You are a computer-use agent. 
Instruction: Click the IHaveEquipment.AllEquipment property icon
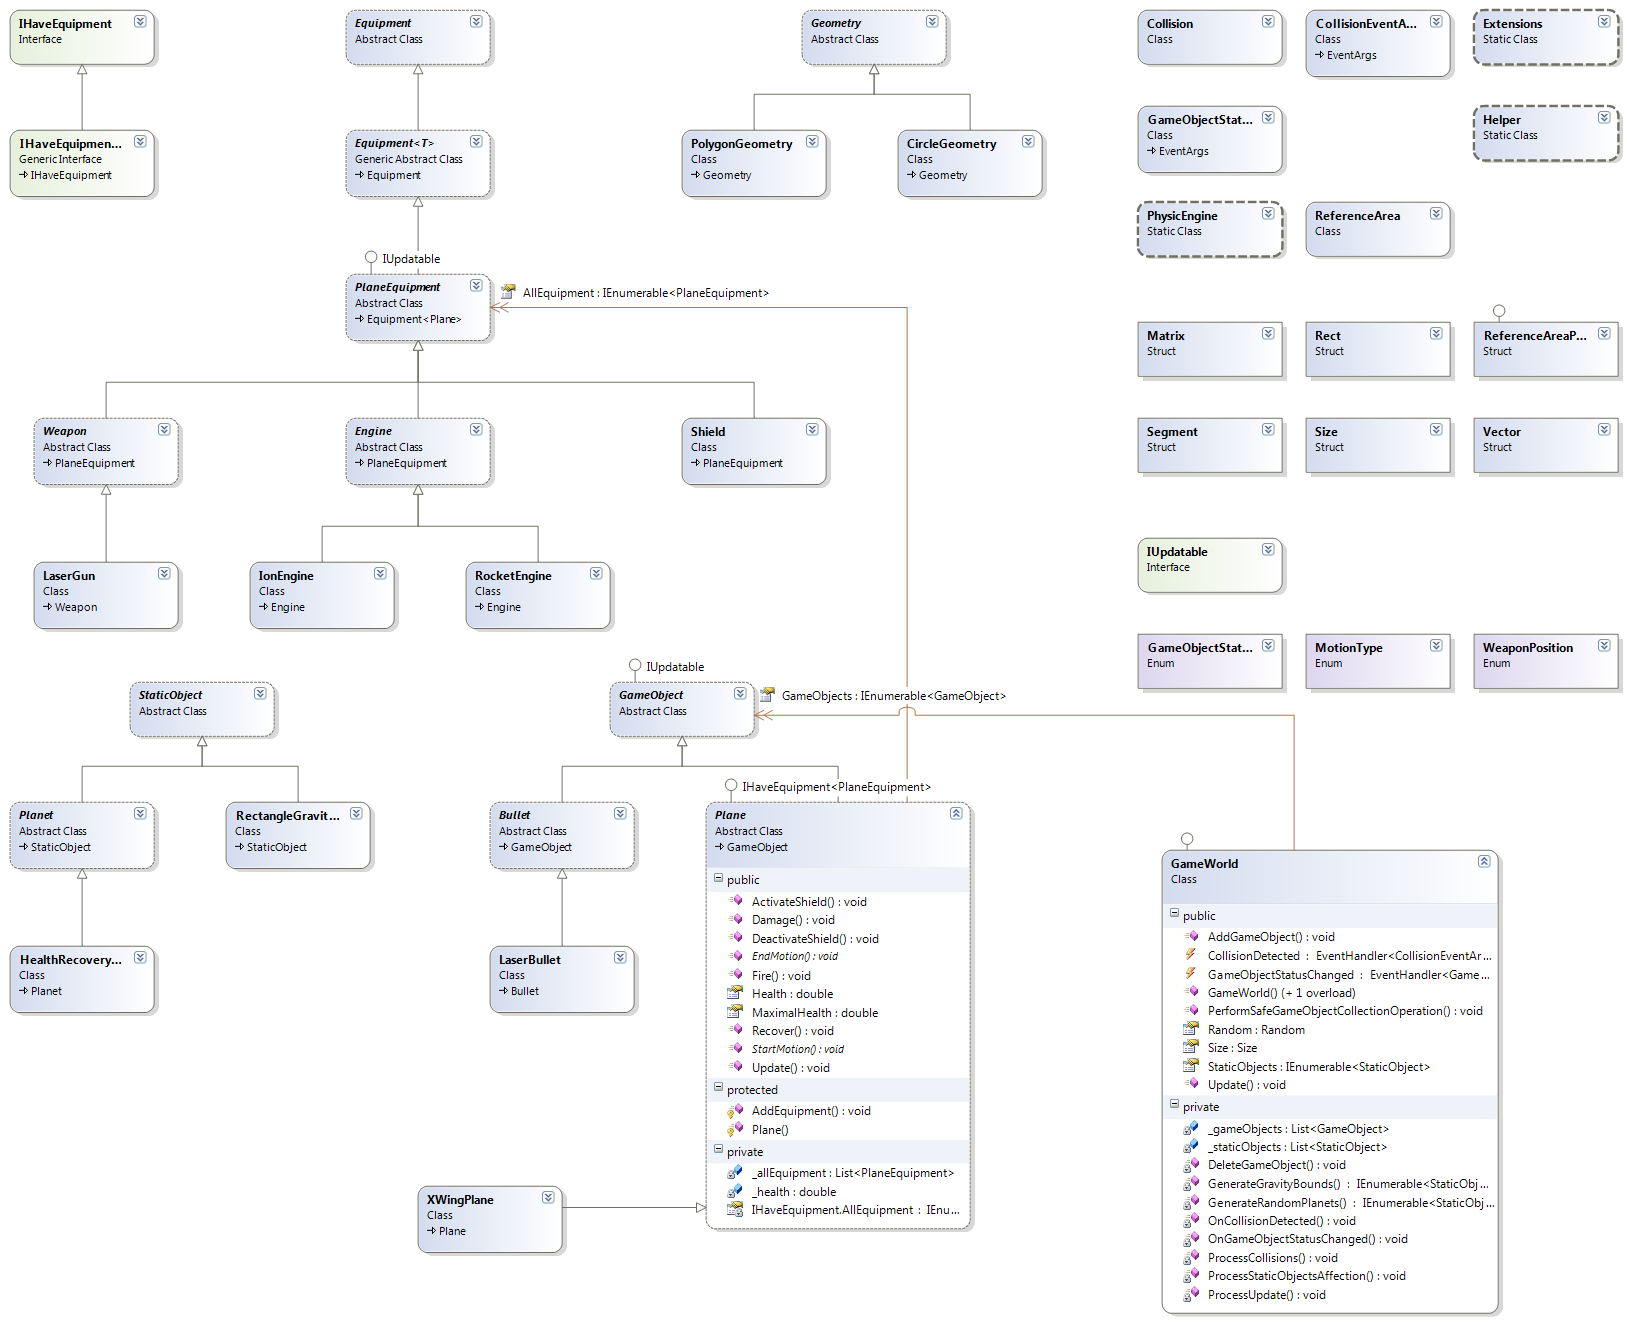735,1209
